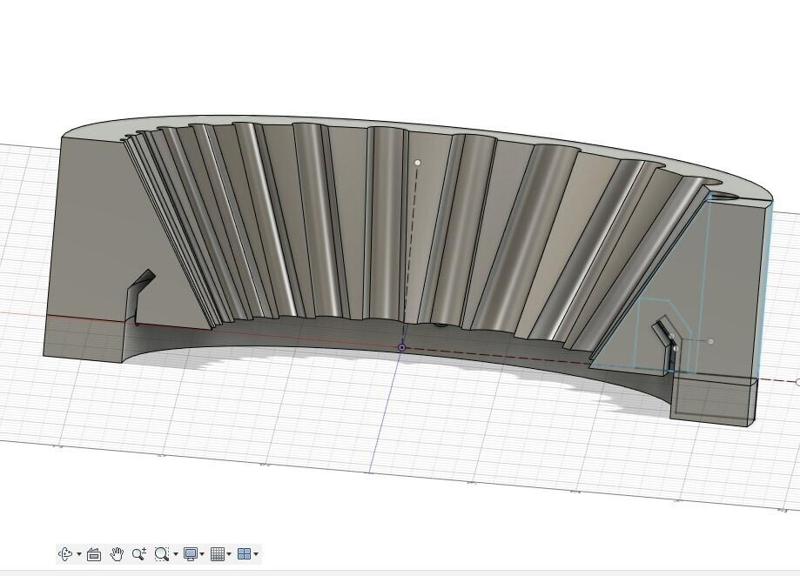Expand the Viewports dropdown arrow
Viewport: 800px width, 576px height.
[257, 554]
